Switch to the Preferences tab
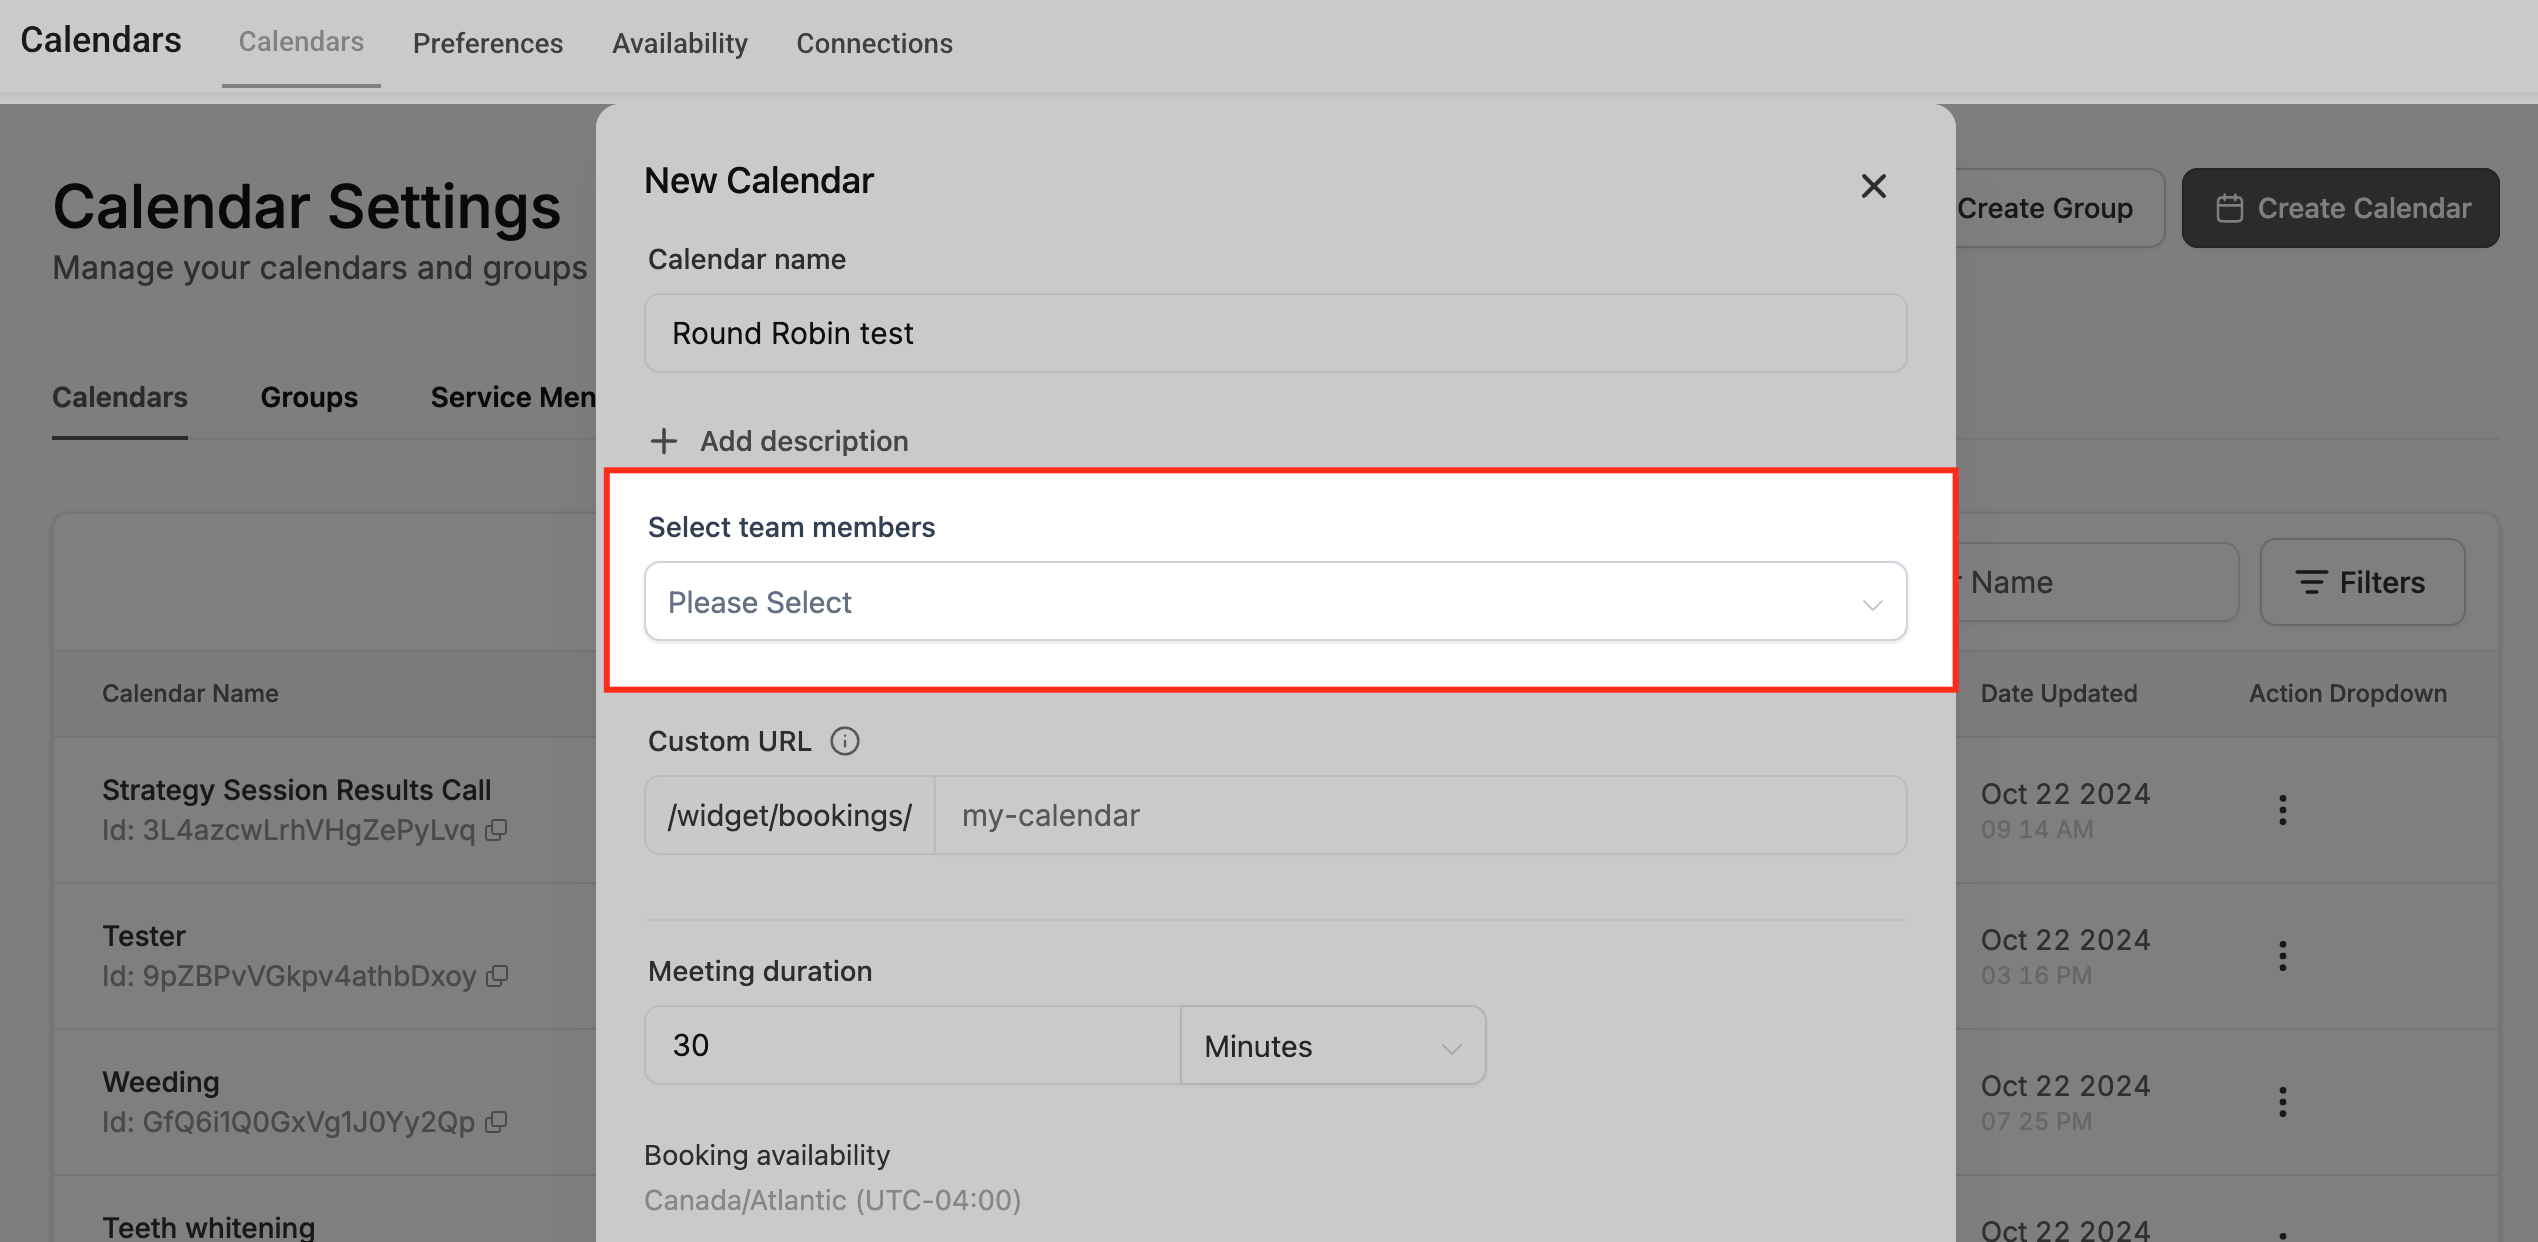 (x=488, y=44)
